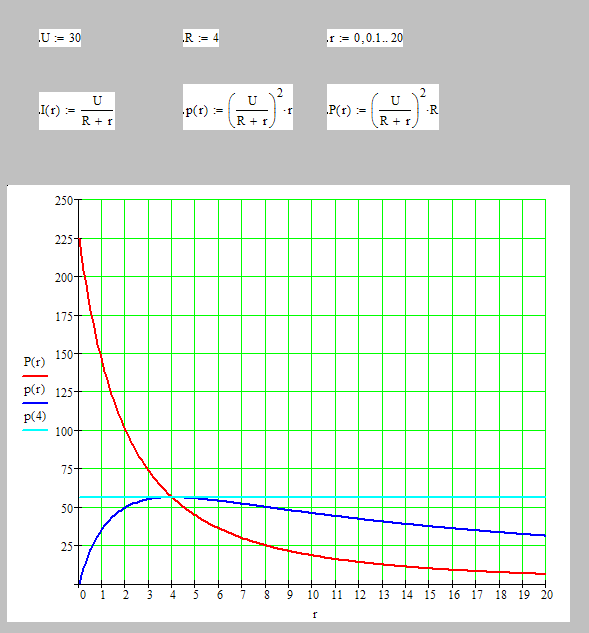The image size is (589, 633).
Task: Click the r range definition 0,0.1..20
Action: tap(365, 38)
